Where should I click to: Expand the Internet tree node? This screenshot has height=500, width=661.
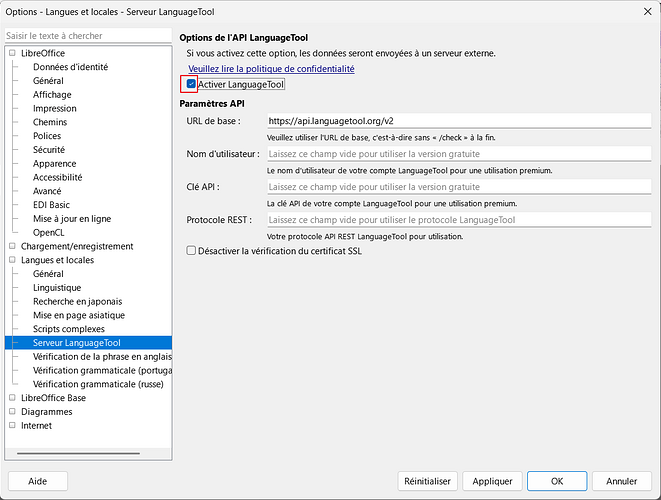pyautogui.click(x=13, y=425)
